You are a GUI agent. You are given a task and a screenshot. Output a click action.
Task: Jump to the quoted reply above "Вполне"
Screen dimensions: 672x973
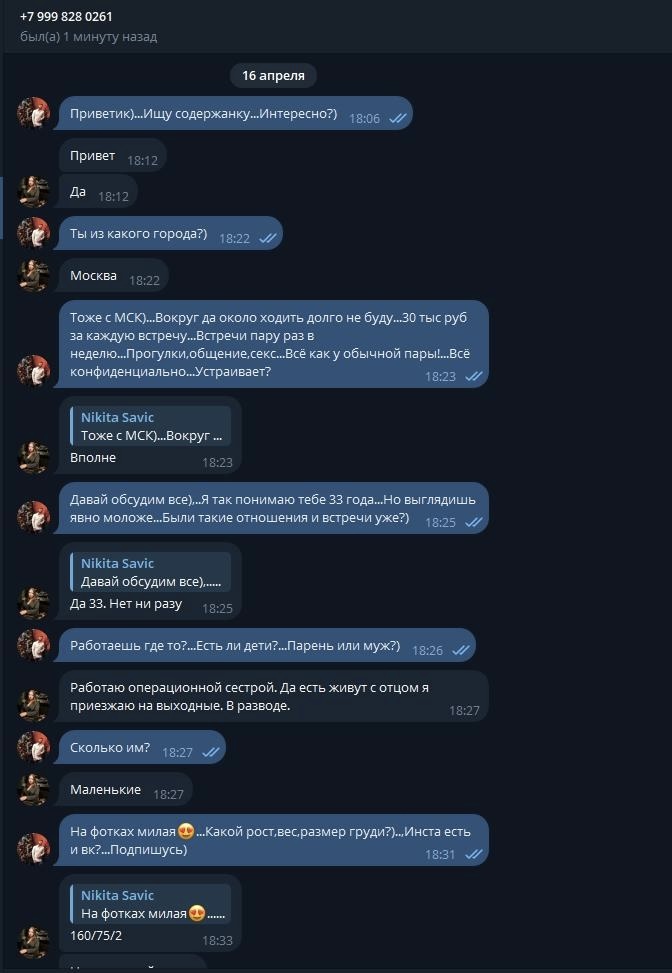[151, 427]
